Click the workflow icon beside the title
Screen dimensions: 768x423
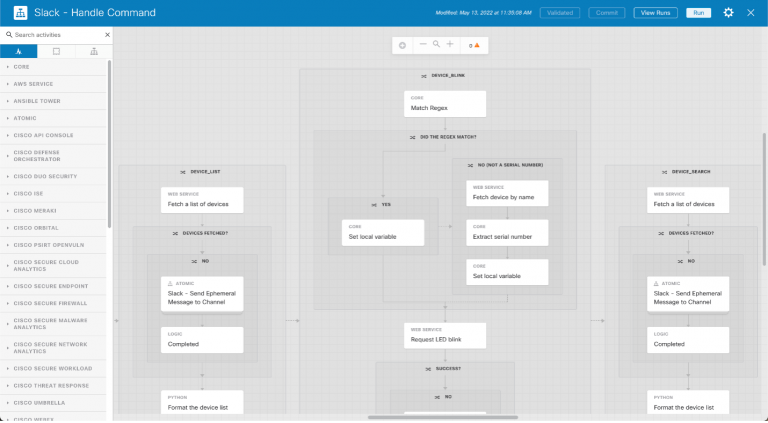pyautogui.click(x=18, y=13)
